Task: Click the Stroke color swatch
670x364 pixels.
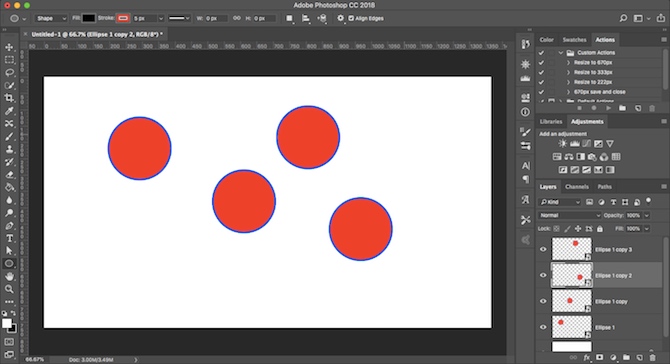Action: tap(123, 18)
